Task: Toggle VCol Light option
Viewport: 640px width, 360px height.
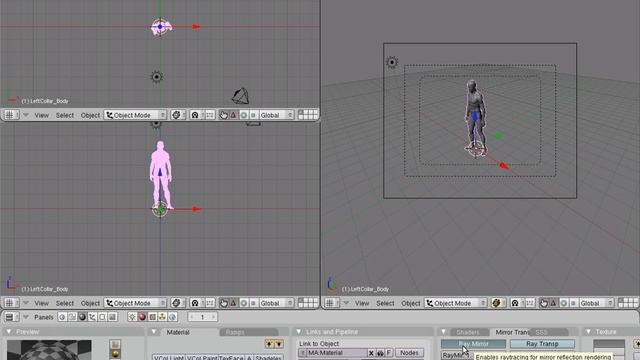Action: click(169, 358)
